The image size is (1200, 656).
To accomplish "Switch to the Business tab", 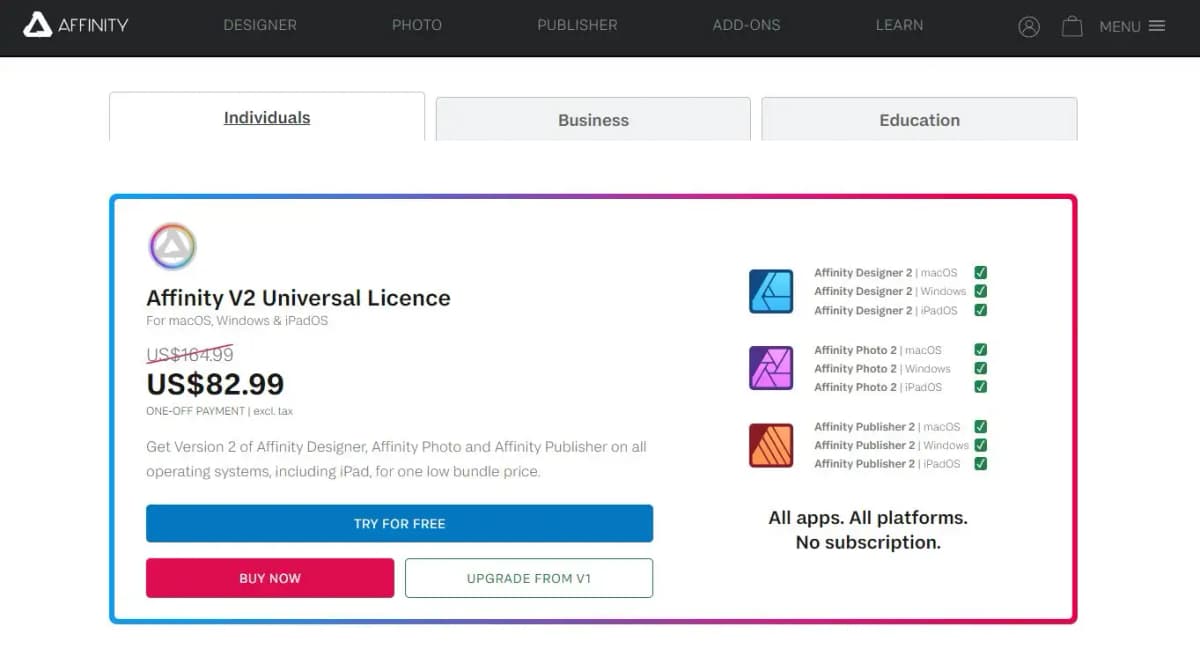I will coord(593,119).
